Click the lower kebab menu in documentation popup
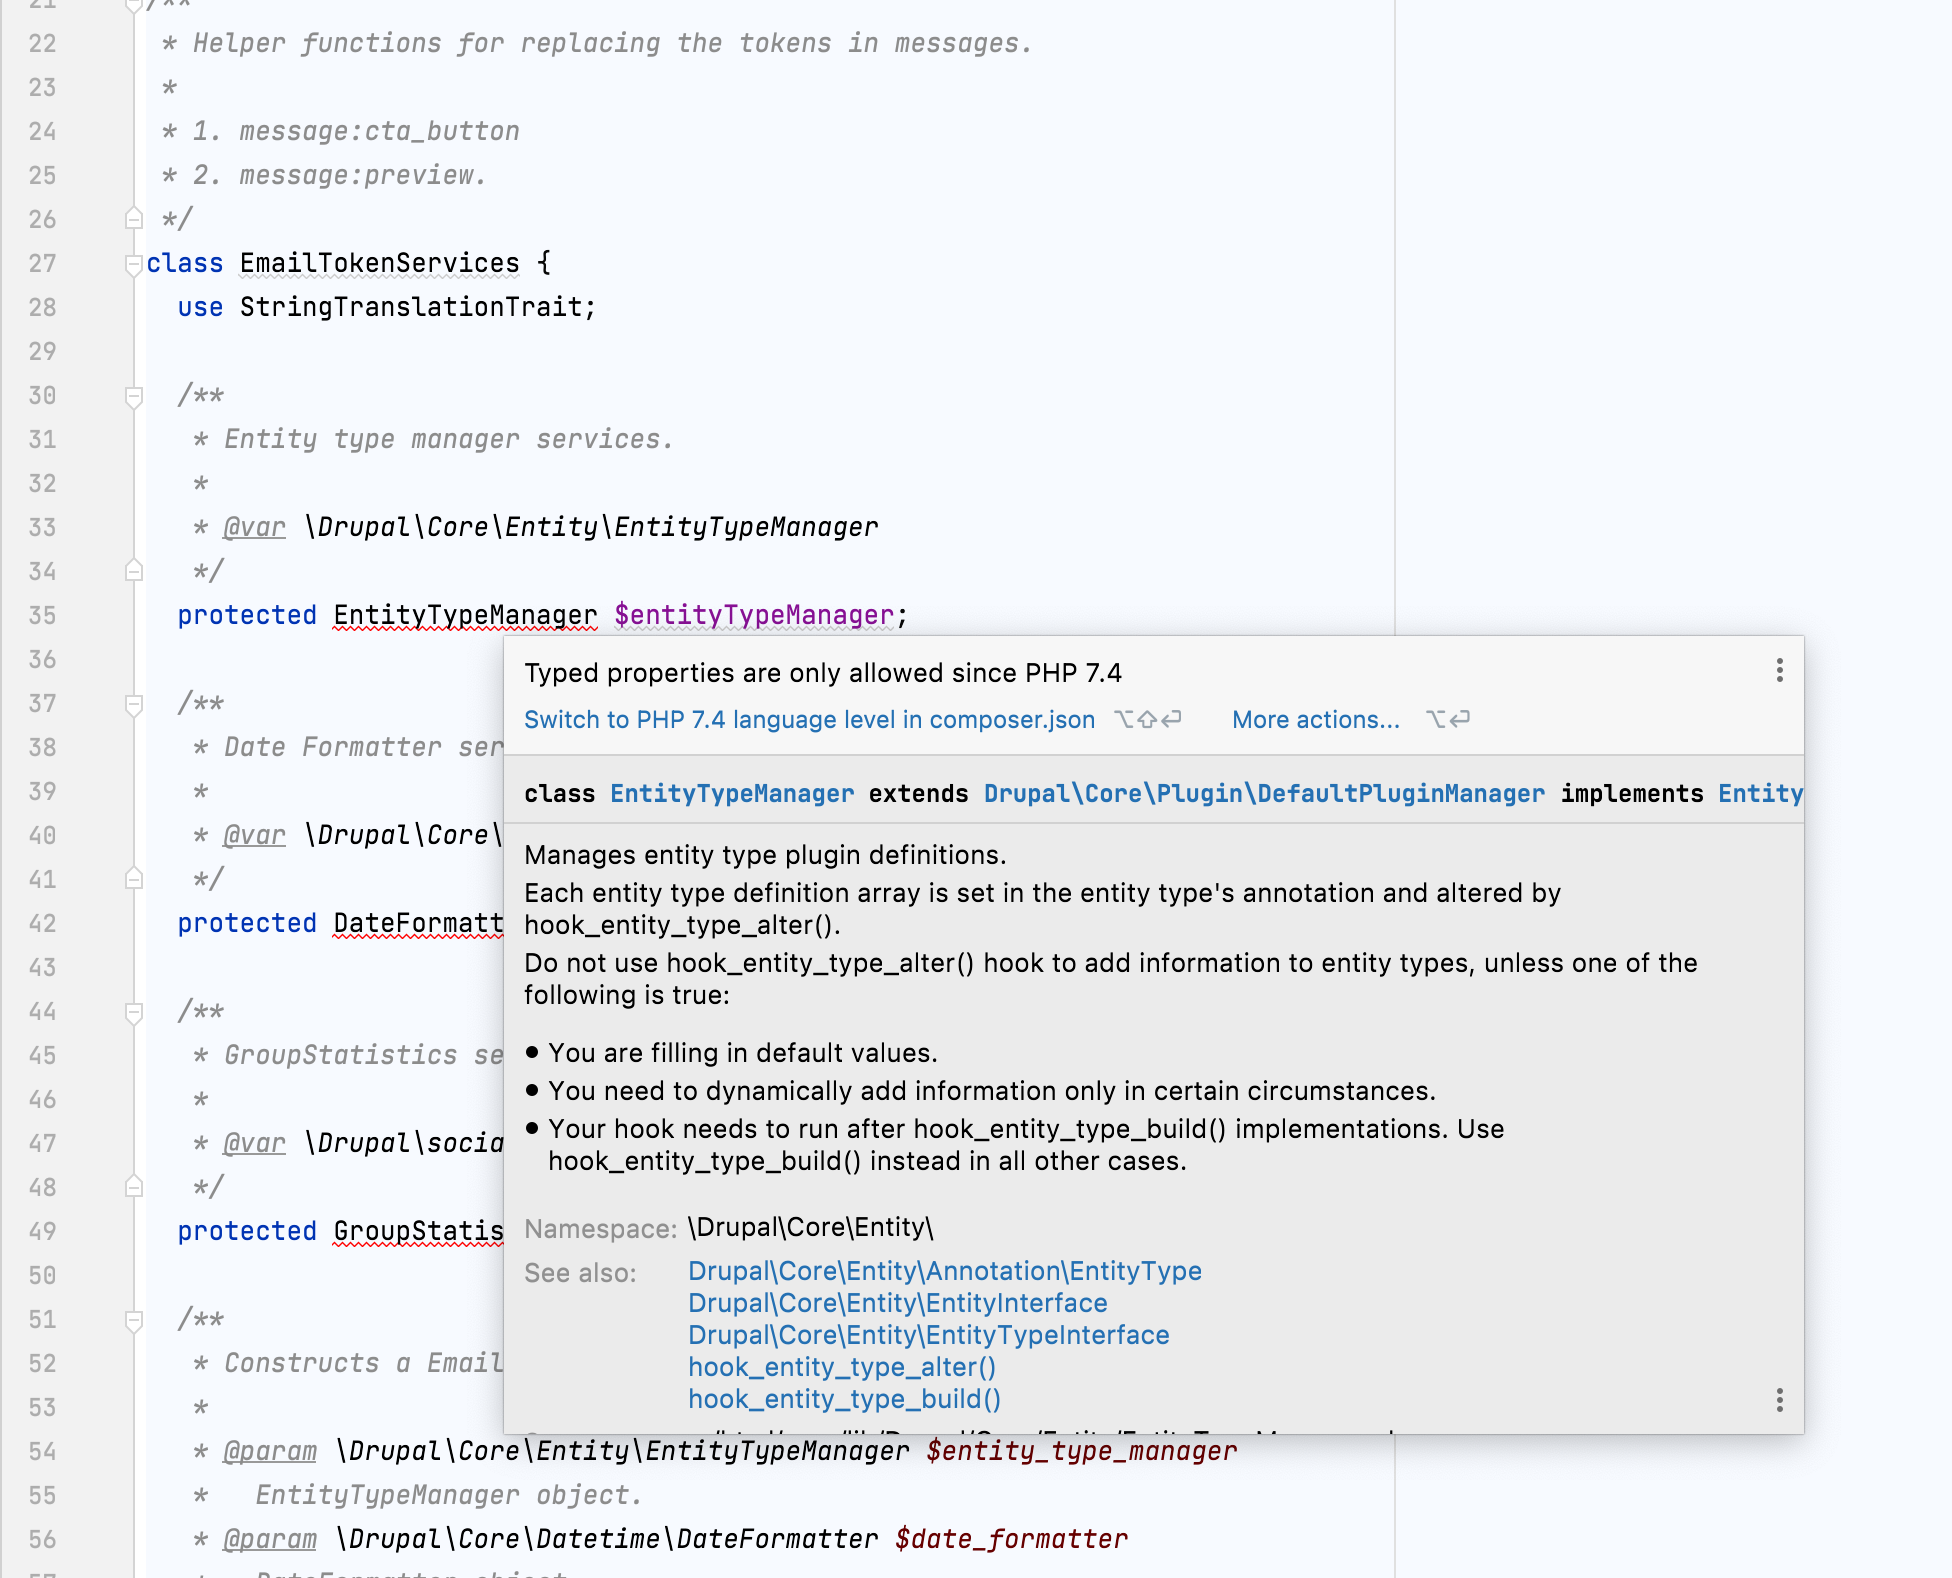1952x1578 pixels. pos(1780,1402)
